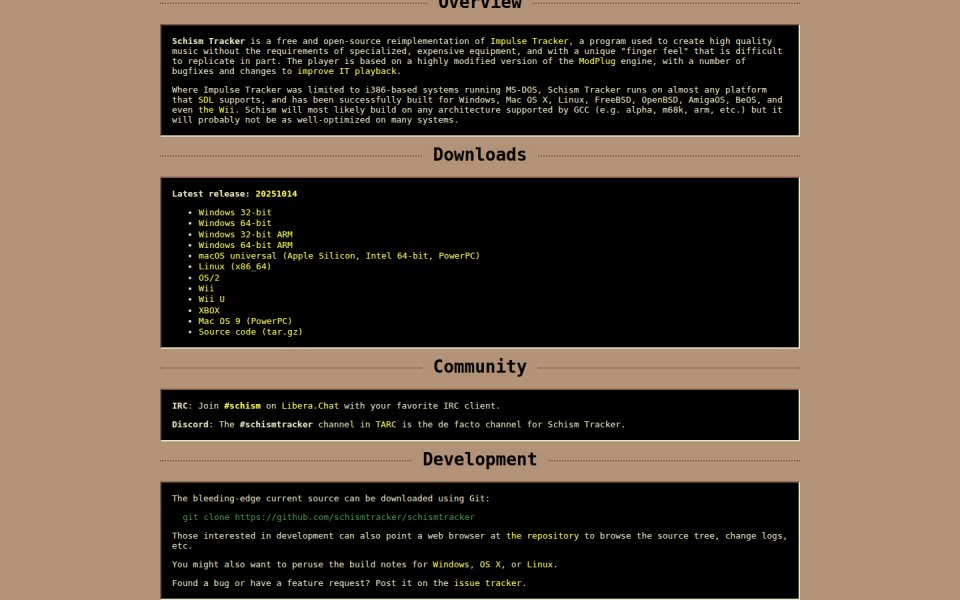Open the XBOX download link
Screen dimensions: 960x600
click(209, 310)
